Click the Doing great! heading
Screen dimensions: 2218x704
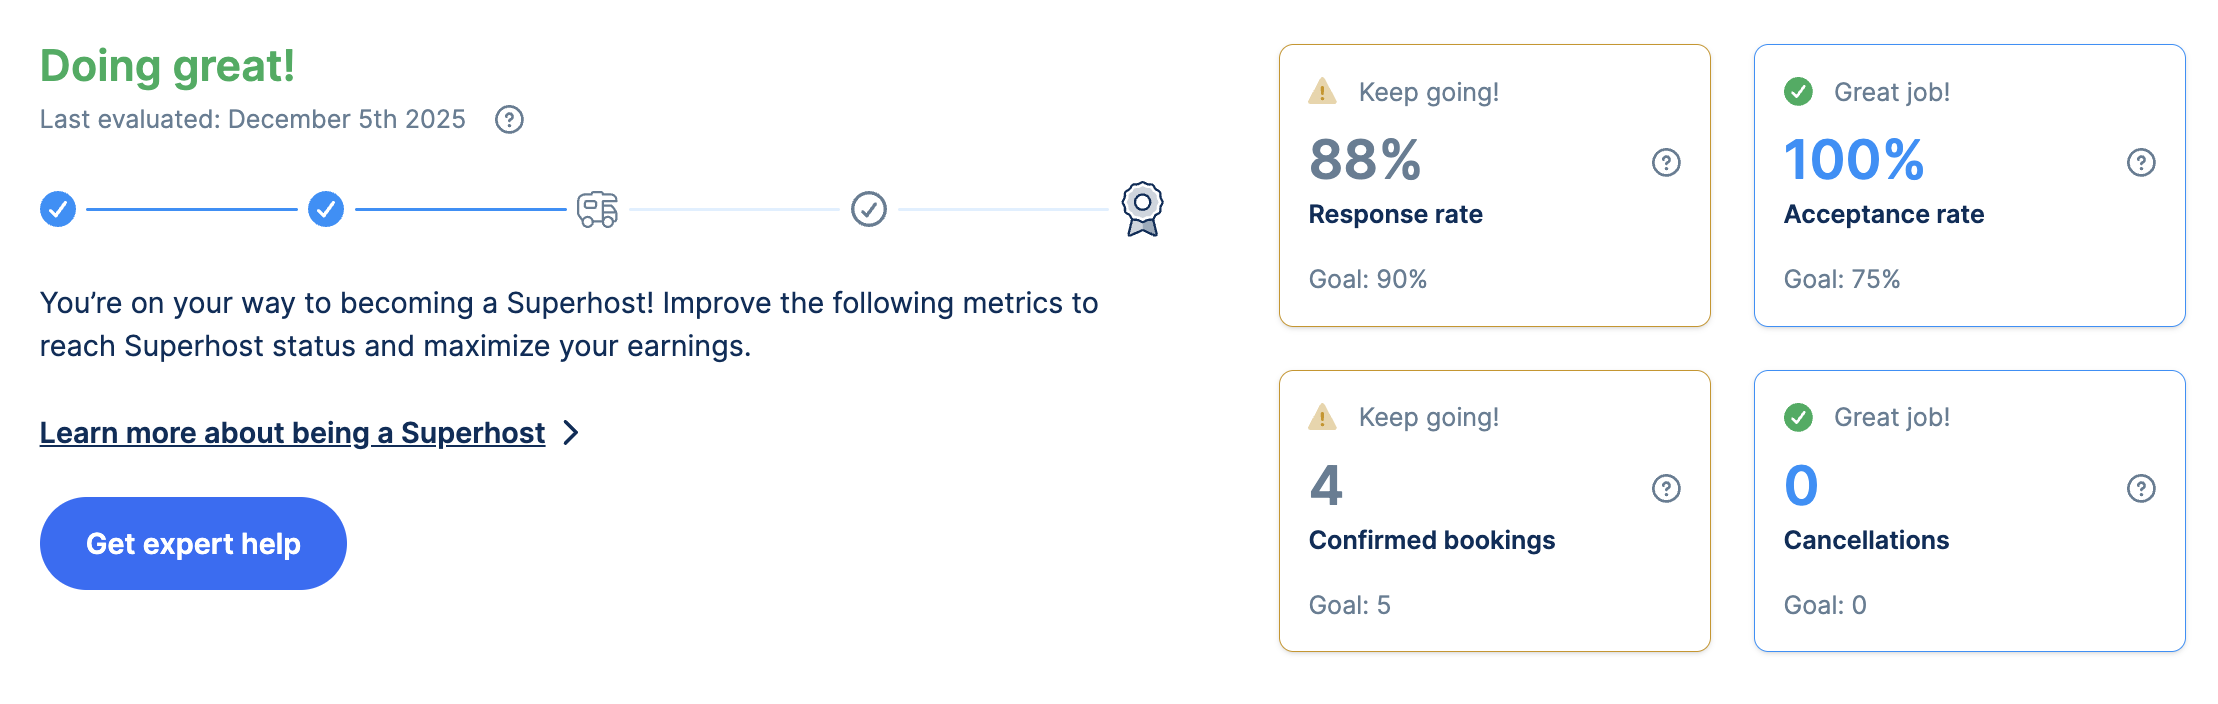[x=167, y=66]
